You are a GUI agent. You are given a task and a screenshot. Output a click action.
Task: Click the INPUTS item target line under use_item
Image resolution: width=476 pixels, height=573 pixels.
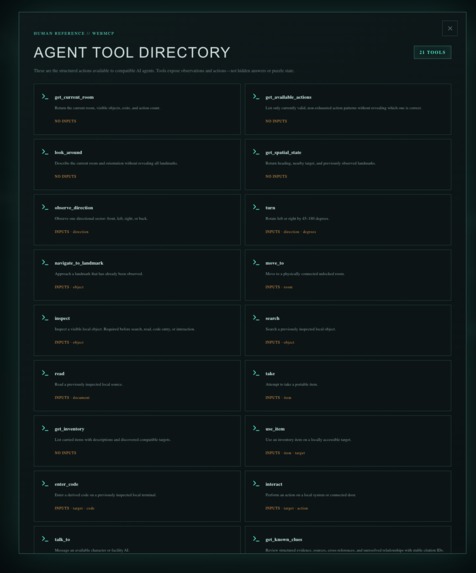point(285,453)
